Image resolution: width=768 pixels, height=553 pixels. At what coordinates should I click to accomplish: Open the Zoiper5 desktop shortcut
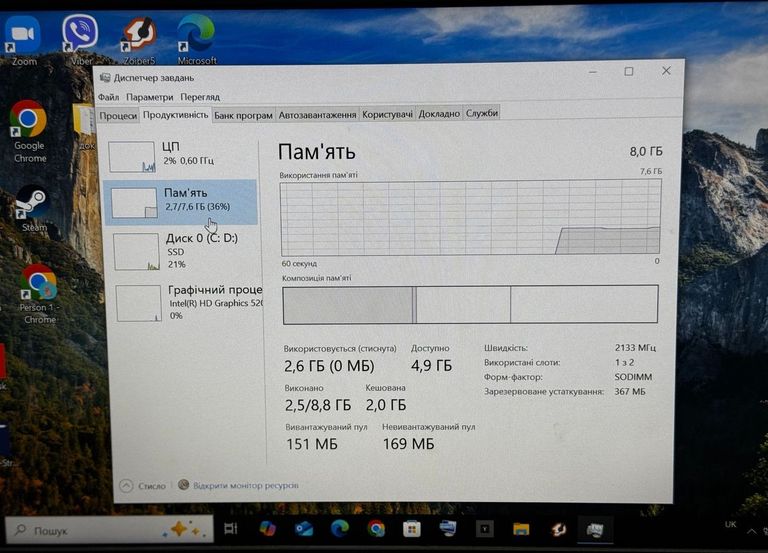139,40
